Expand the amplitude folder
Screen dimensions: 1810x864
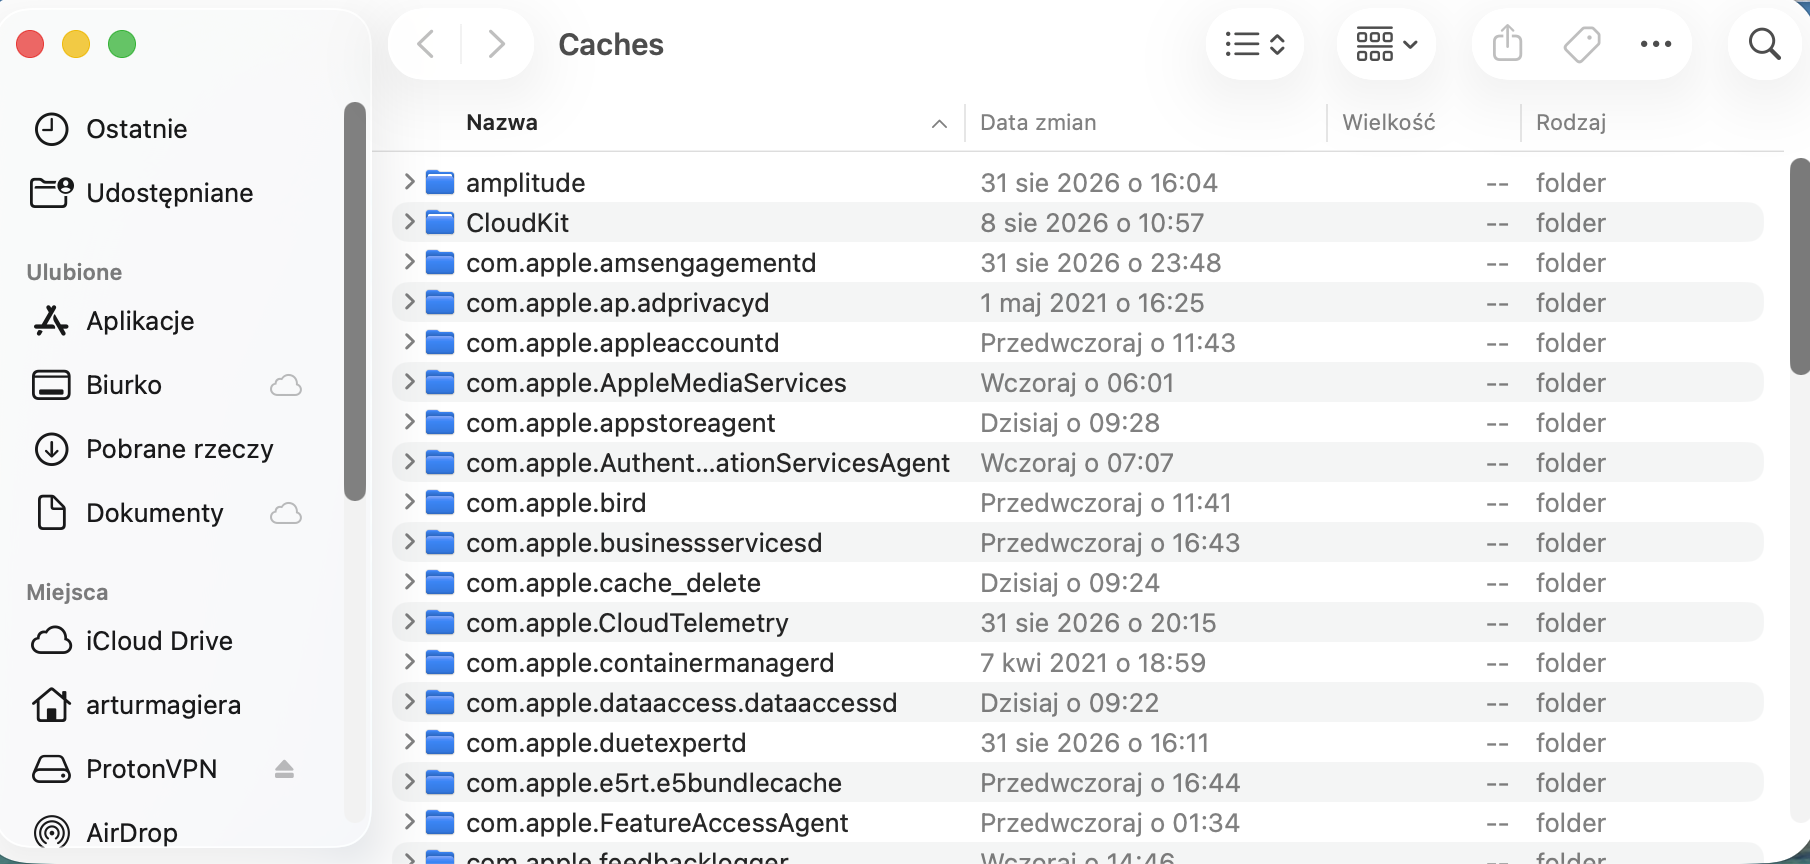[x=409, y=182]
